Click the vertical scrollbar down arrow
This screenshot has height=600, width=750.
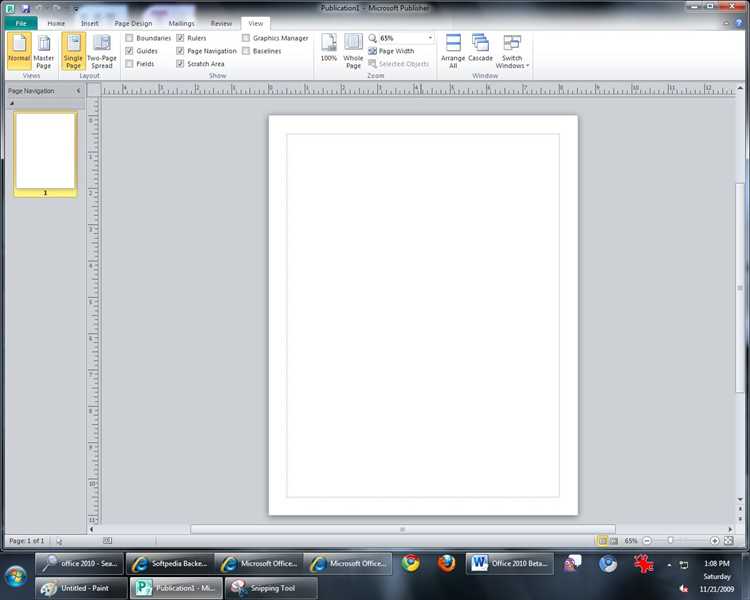coord(740,499)
